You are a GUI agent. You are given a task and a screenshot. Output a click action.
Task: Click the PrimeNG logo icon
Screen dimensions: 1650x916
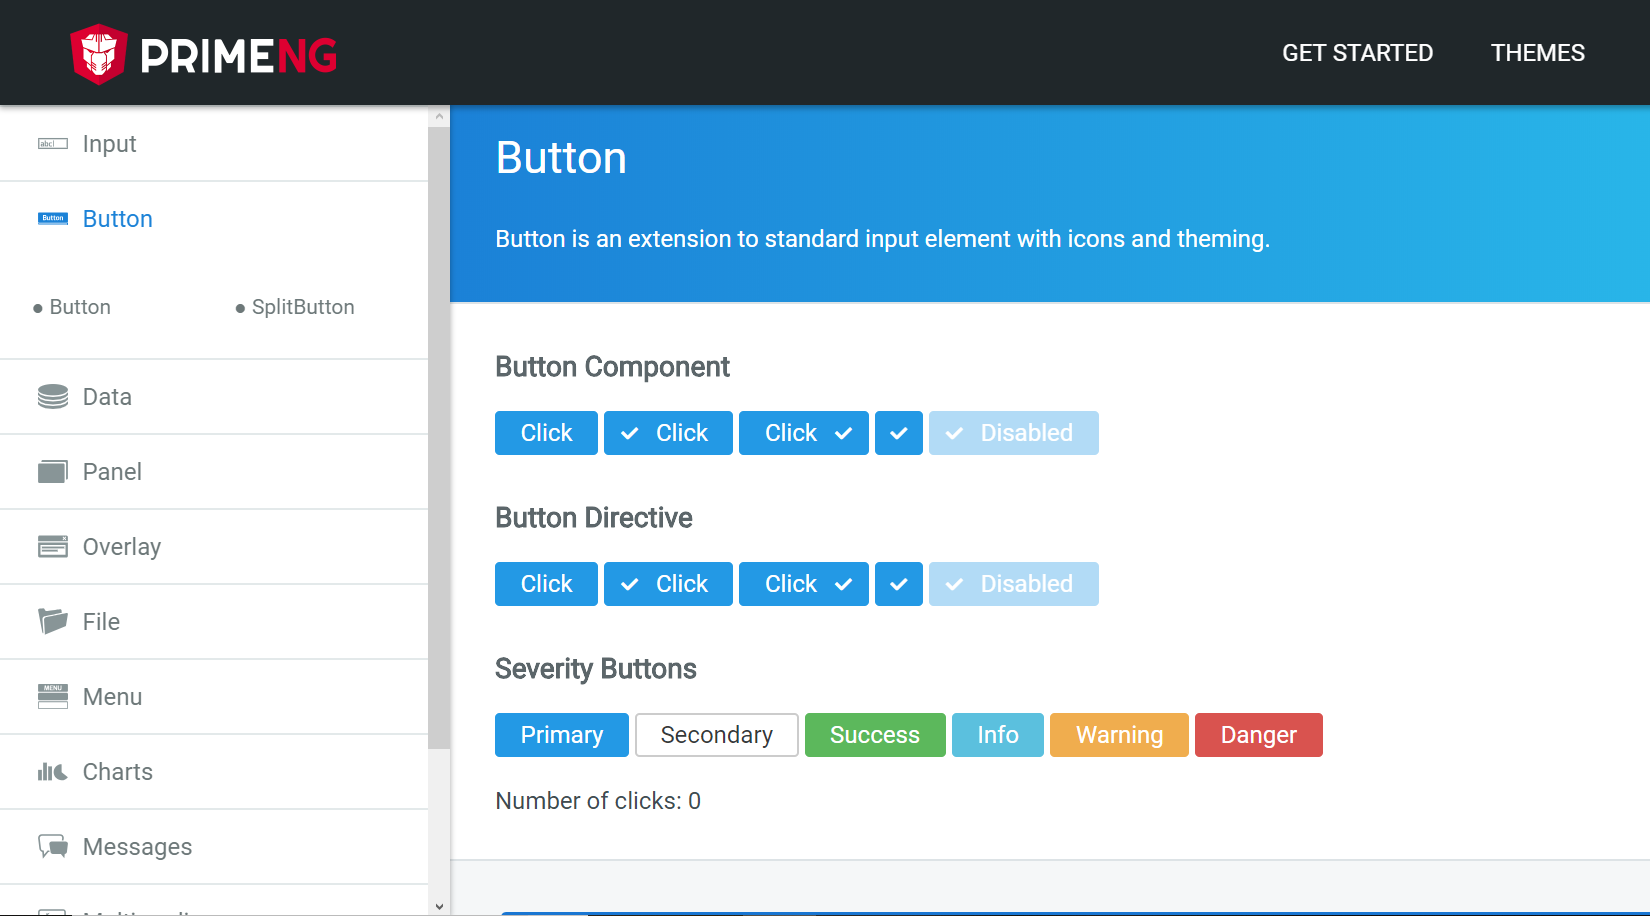[98, 54]
